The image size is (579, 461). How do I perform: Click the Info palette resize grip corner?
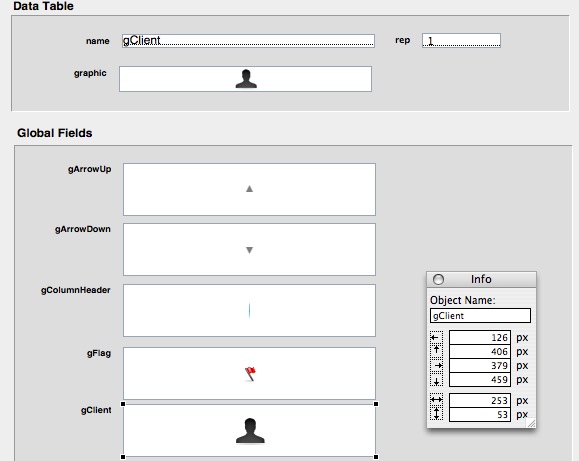click(x=531, y=423)
